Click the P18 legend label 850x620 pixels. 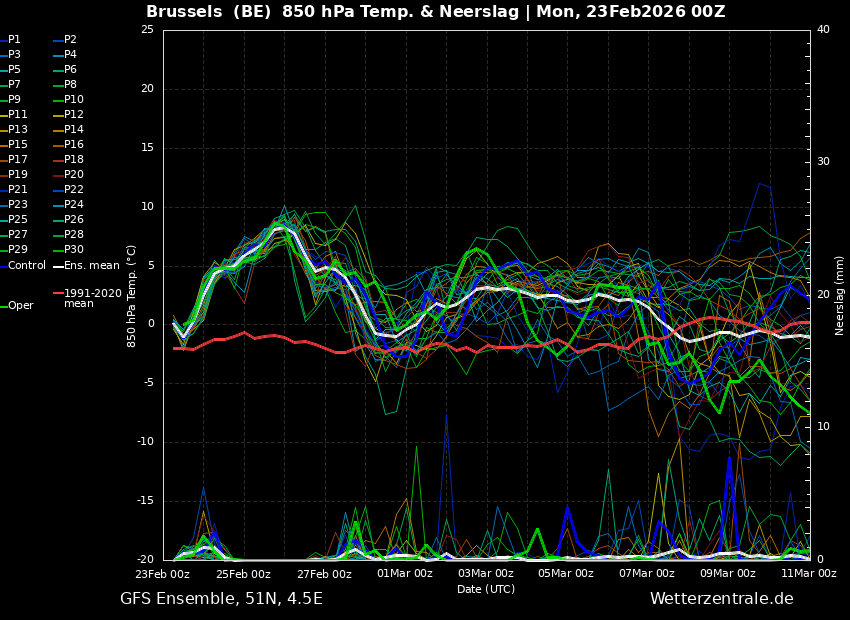point(74,159)
